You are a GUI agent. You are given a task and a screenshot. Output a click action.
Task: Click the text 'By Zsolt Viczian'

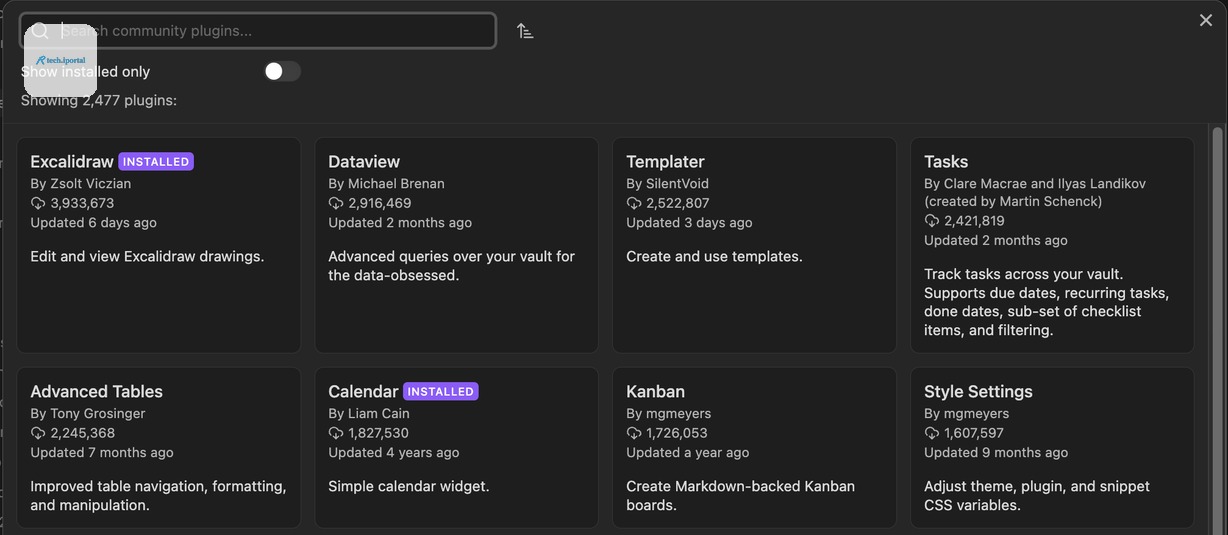coord(81,184)
